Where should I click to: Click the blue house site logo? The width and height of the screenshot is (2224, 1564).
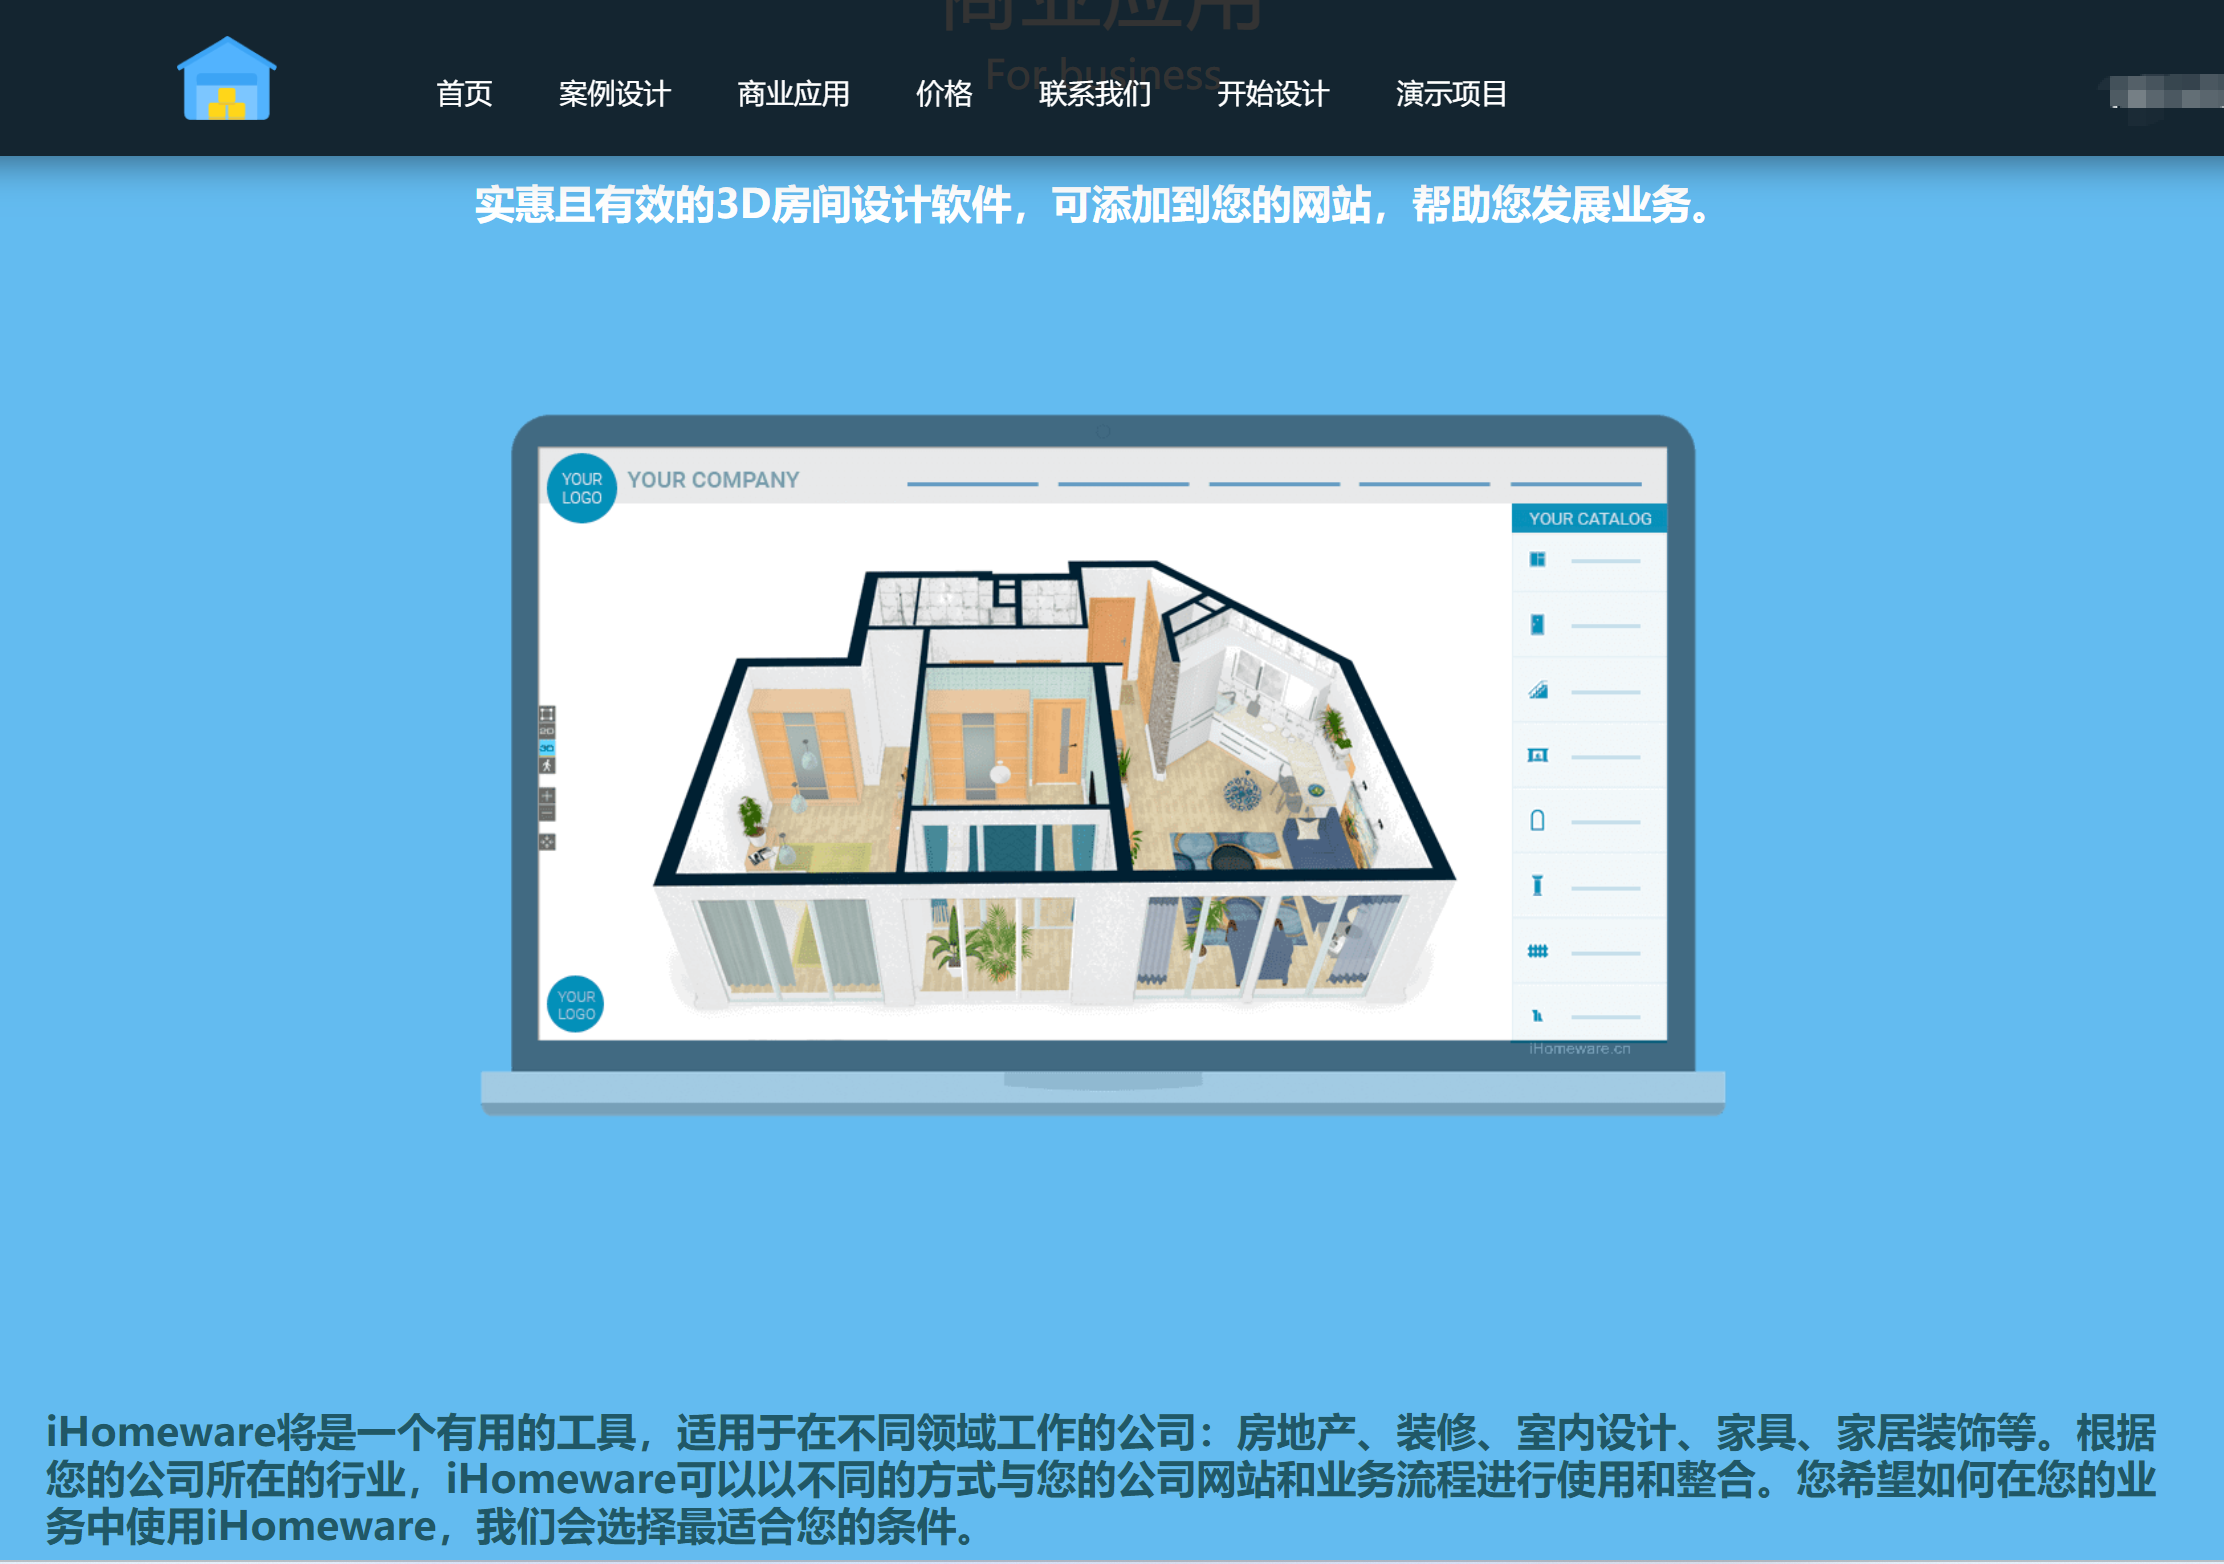pyautogui.click(x=227, y=79)
